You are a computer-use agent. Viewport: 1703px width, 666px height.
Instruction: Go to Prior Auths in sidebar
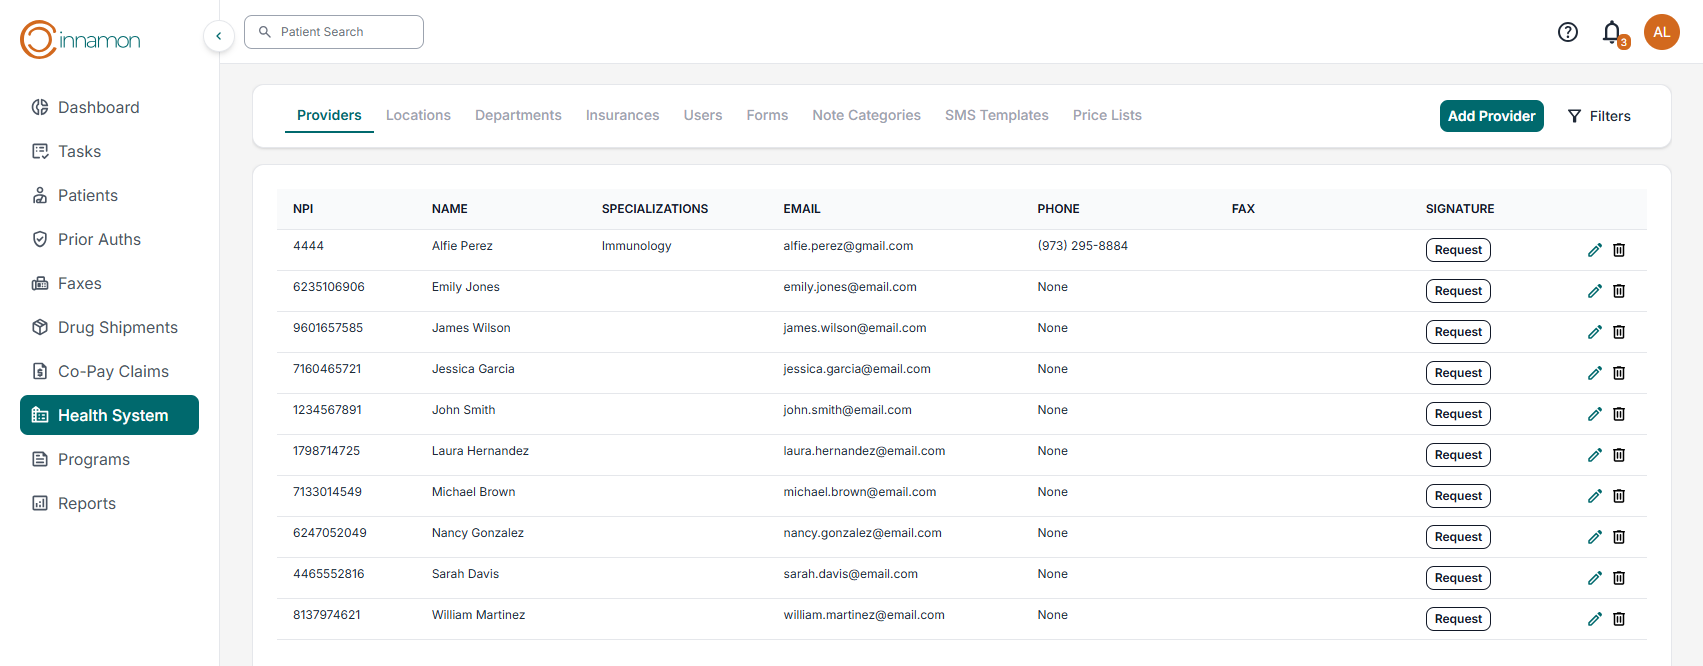click(99, 239)
